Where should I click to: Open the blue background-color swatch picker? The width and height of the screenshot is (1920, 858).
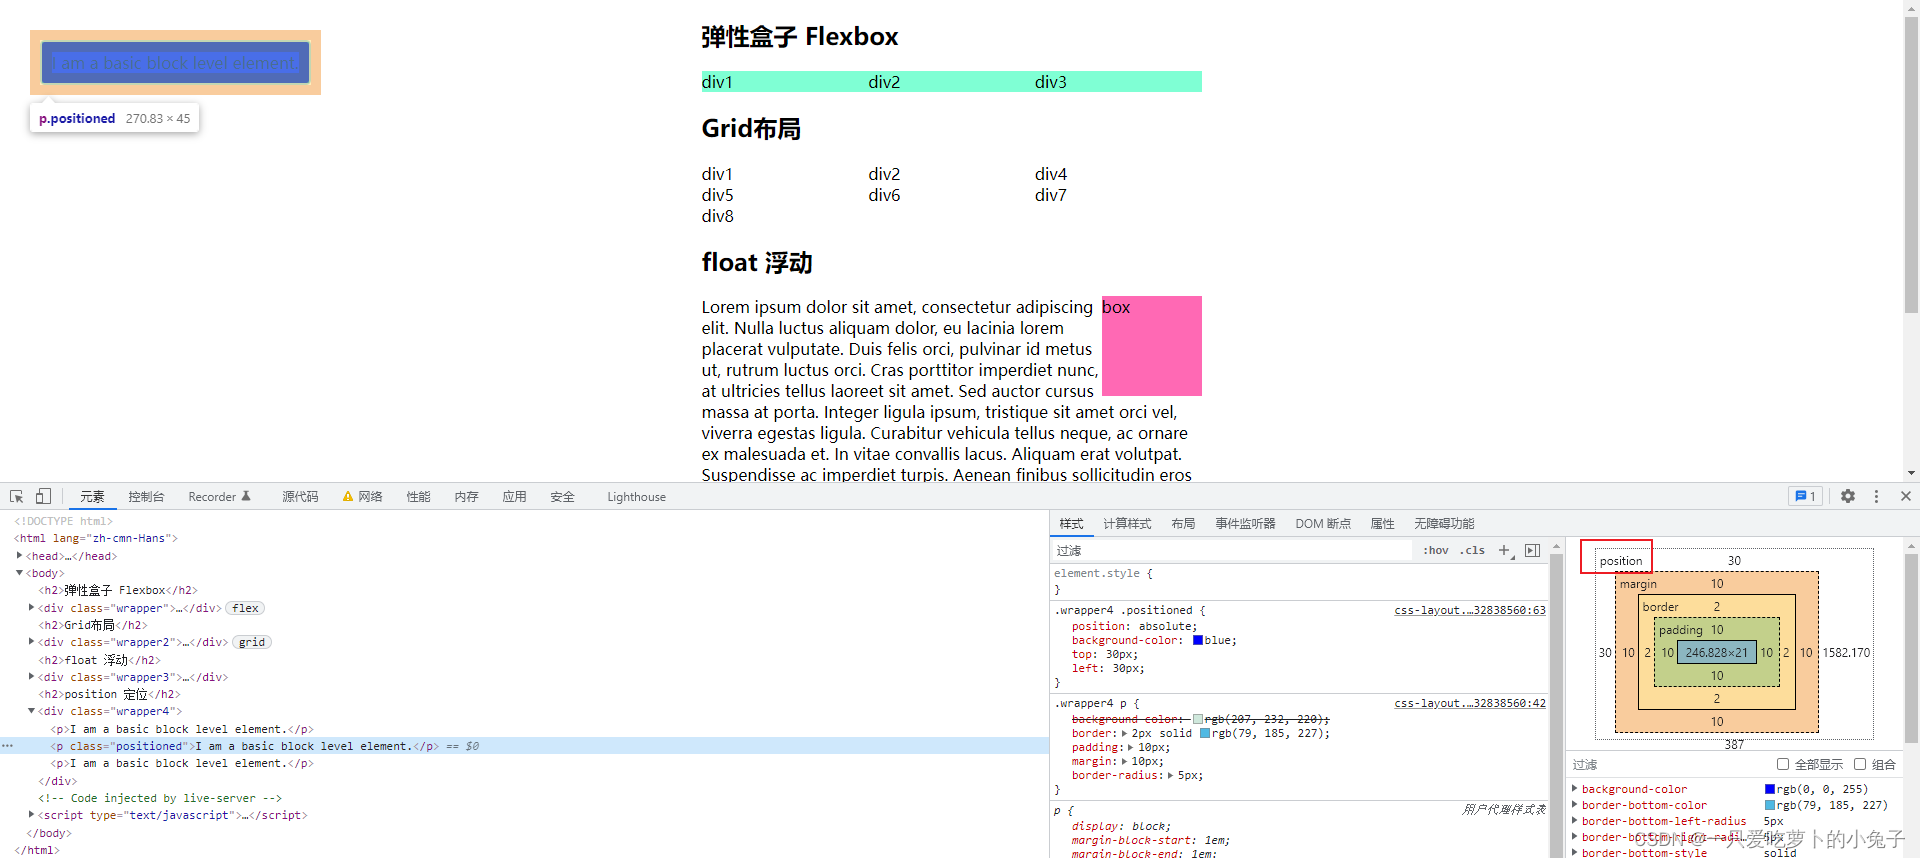(x=1197, y=640)
